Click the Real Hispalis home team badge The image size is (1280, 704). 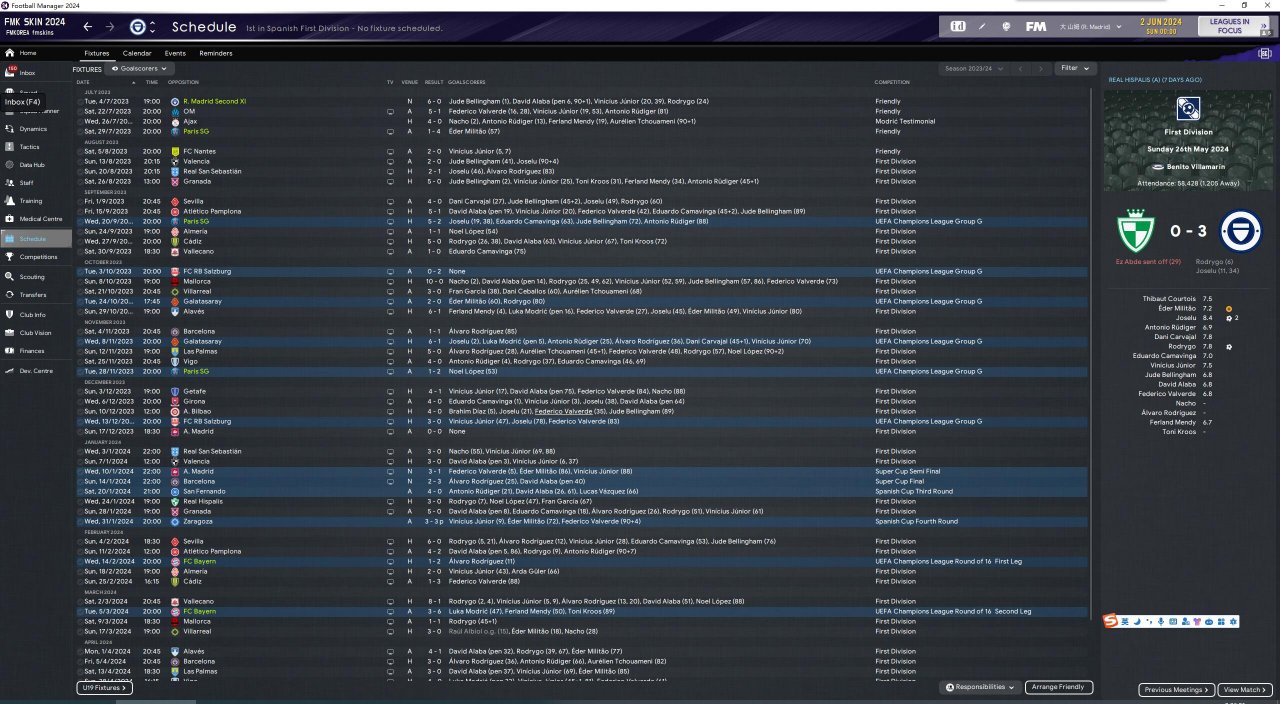pos(1135,231)
